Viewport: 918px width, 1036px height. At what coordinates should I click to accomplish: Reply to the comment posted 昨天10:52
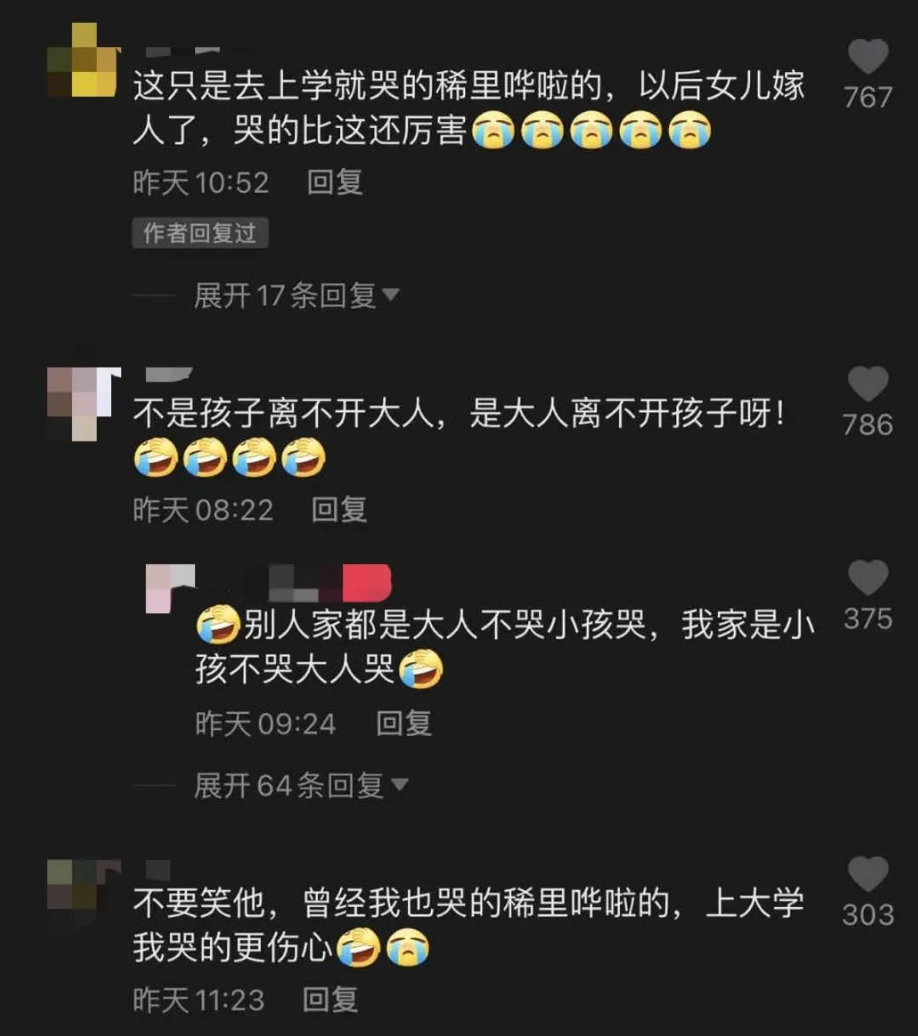[335, 182]
